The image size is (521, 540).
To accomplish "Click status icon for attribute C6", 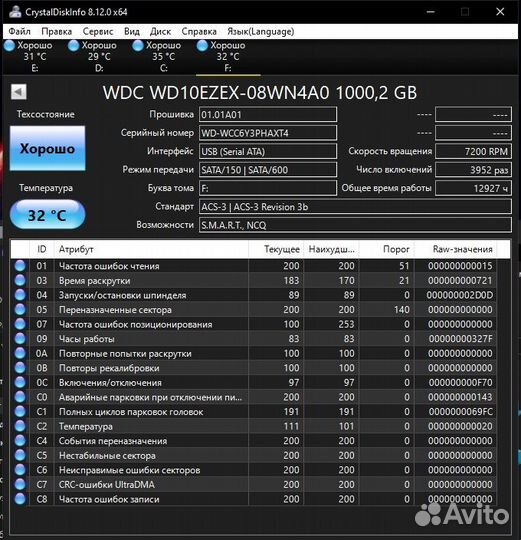I will pyautogui.click(x=20, y=470).
